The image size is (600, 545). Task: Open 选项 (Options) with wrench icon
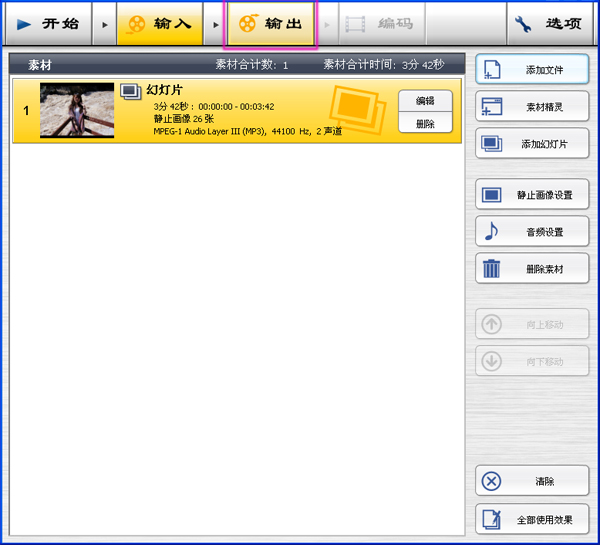coord(550,24)
